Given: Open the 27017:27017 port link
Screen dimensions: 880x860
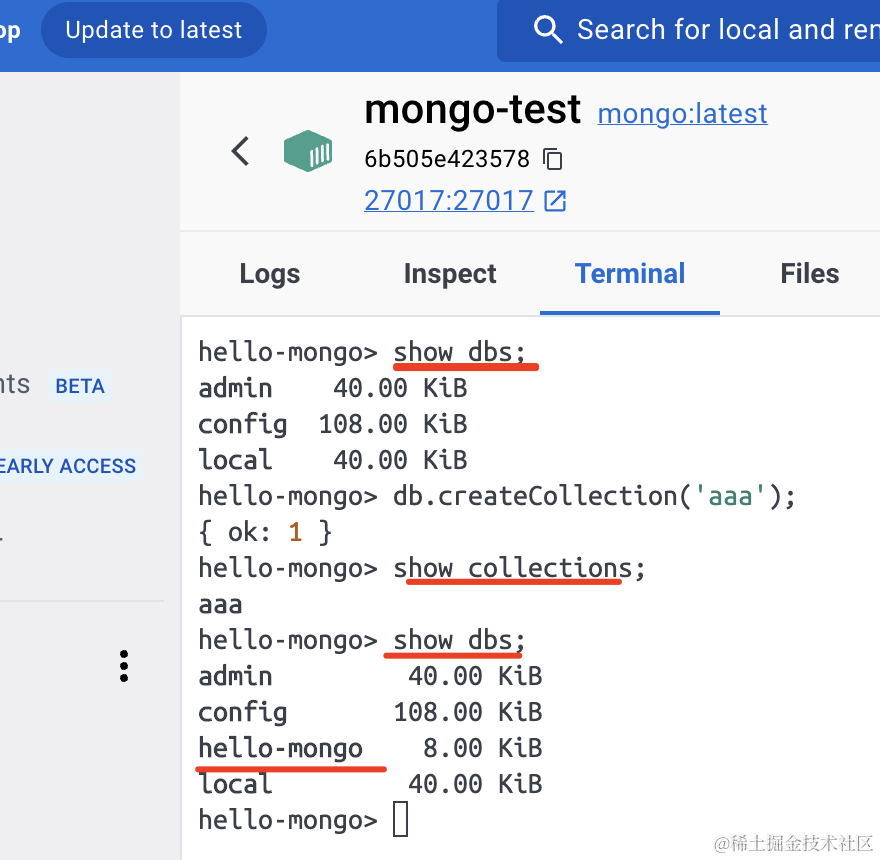Looking at the screenshot, I should click(x=449, y=201).
